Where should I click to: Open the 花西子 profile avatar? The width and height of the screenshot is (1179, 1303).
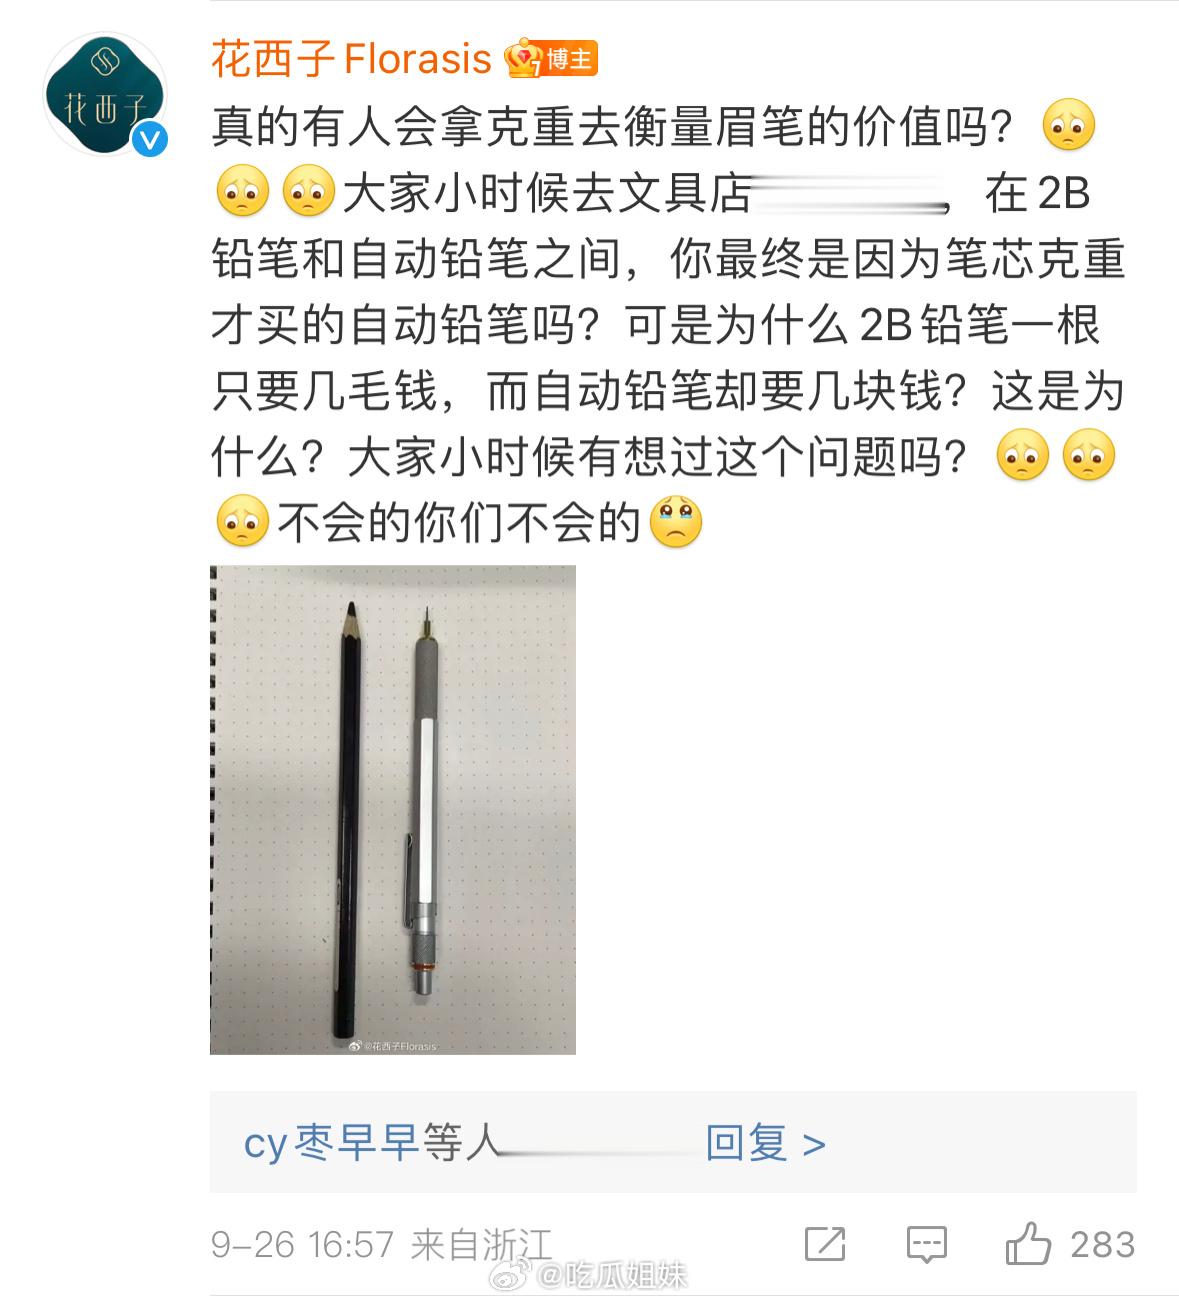click(x=105, y=95)
